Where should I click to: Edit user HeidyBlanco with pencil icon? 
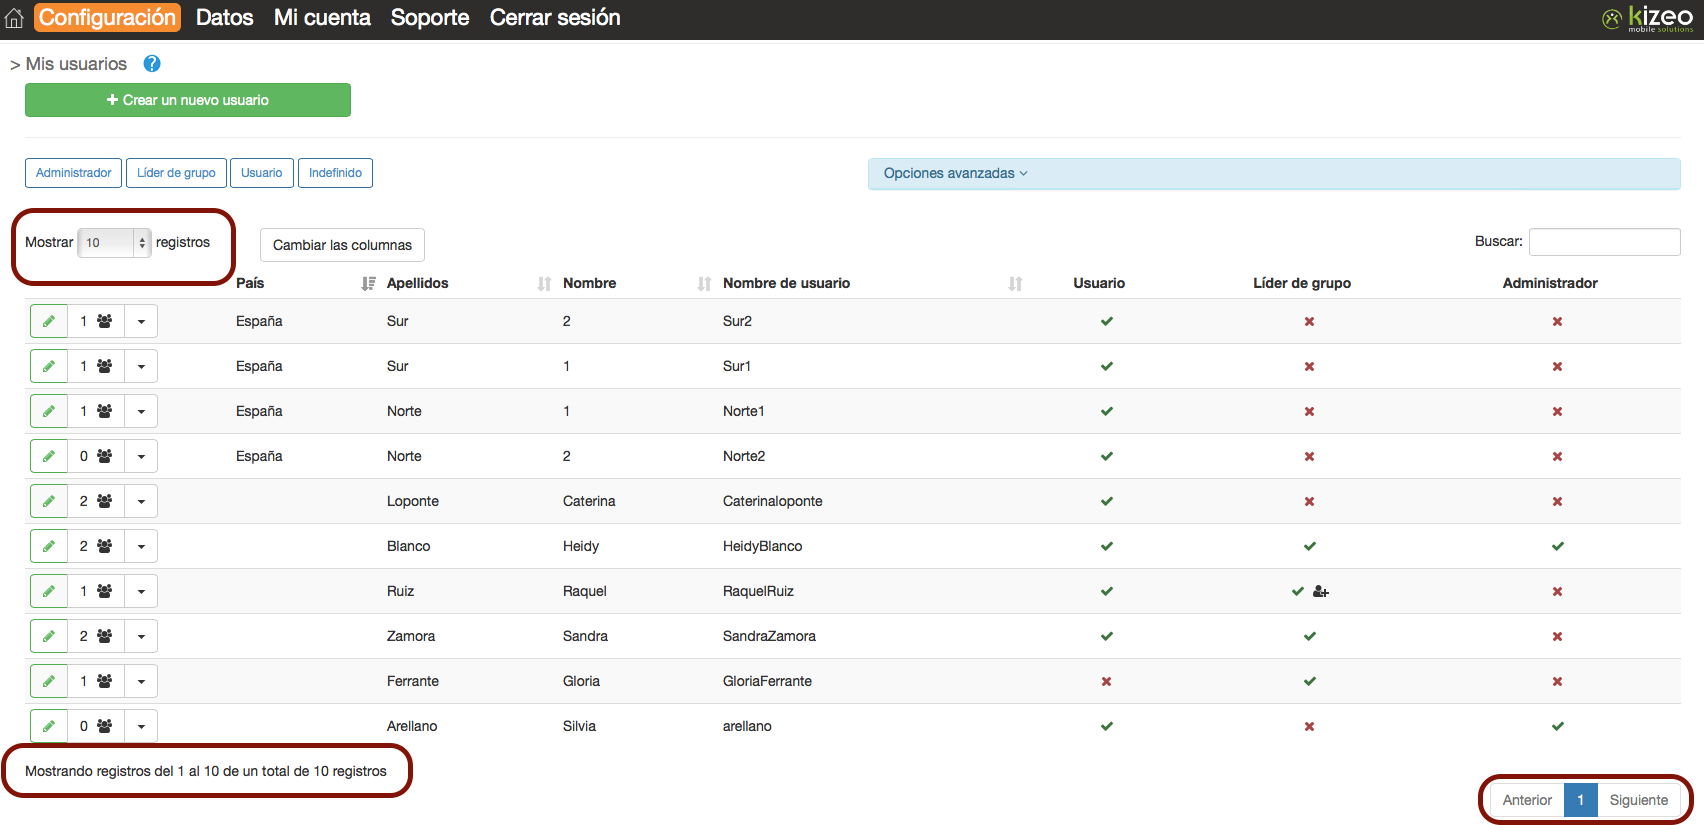coord(49,546)
